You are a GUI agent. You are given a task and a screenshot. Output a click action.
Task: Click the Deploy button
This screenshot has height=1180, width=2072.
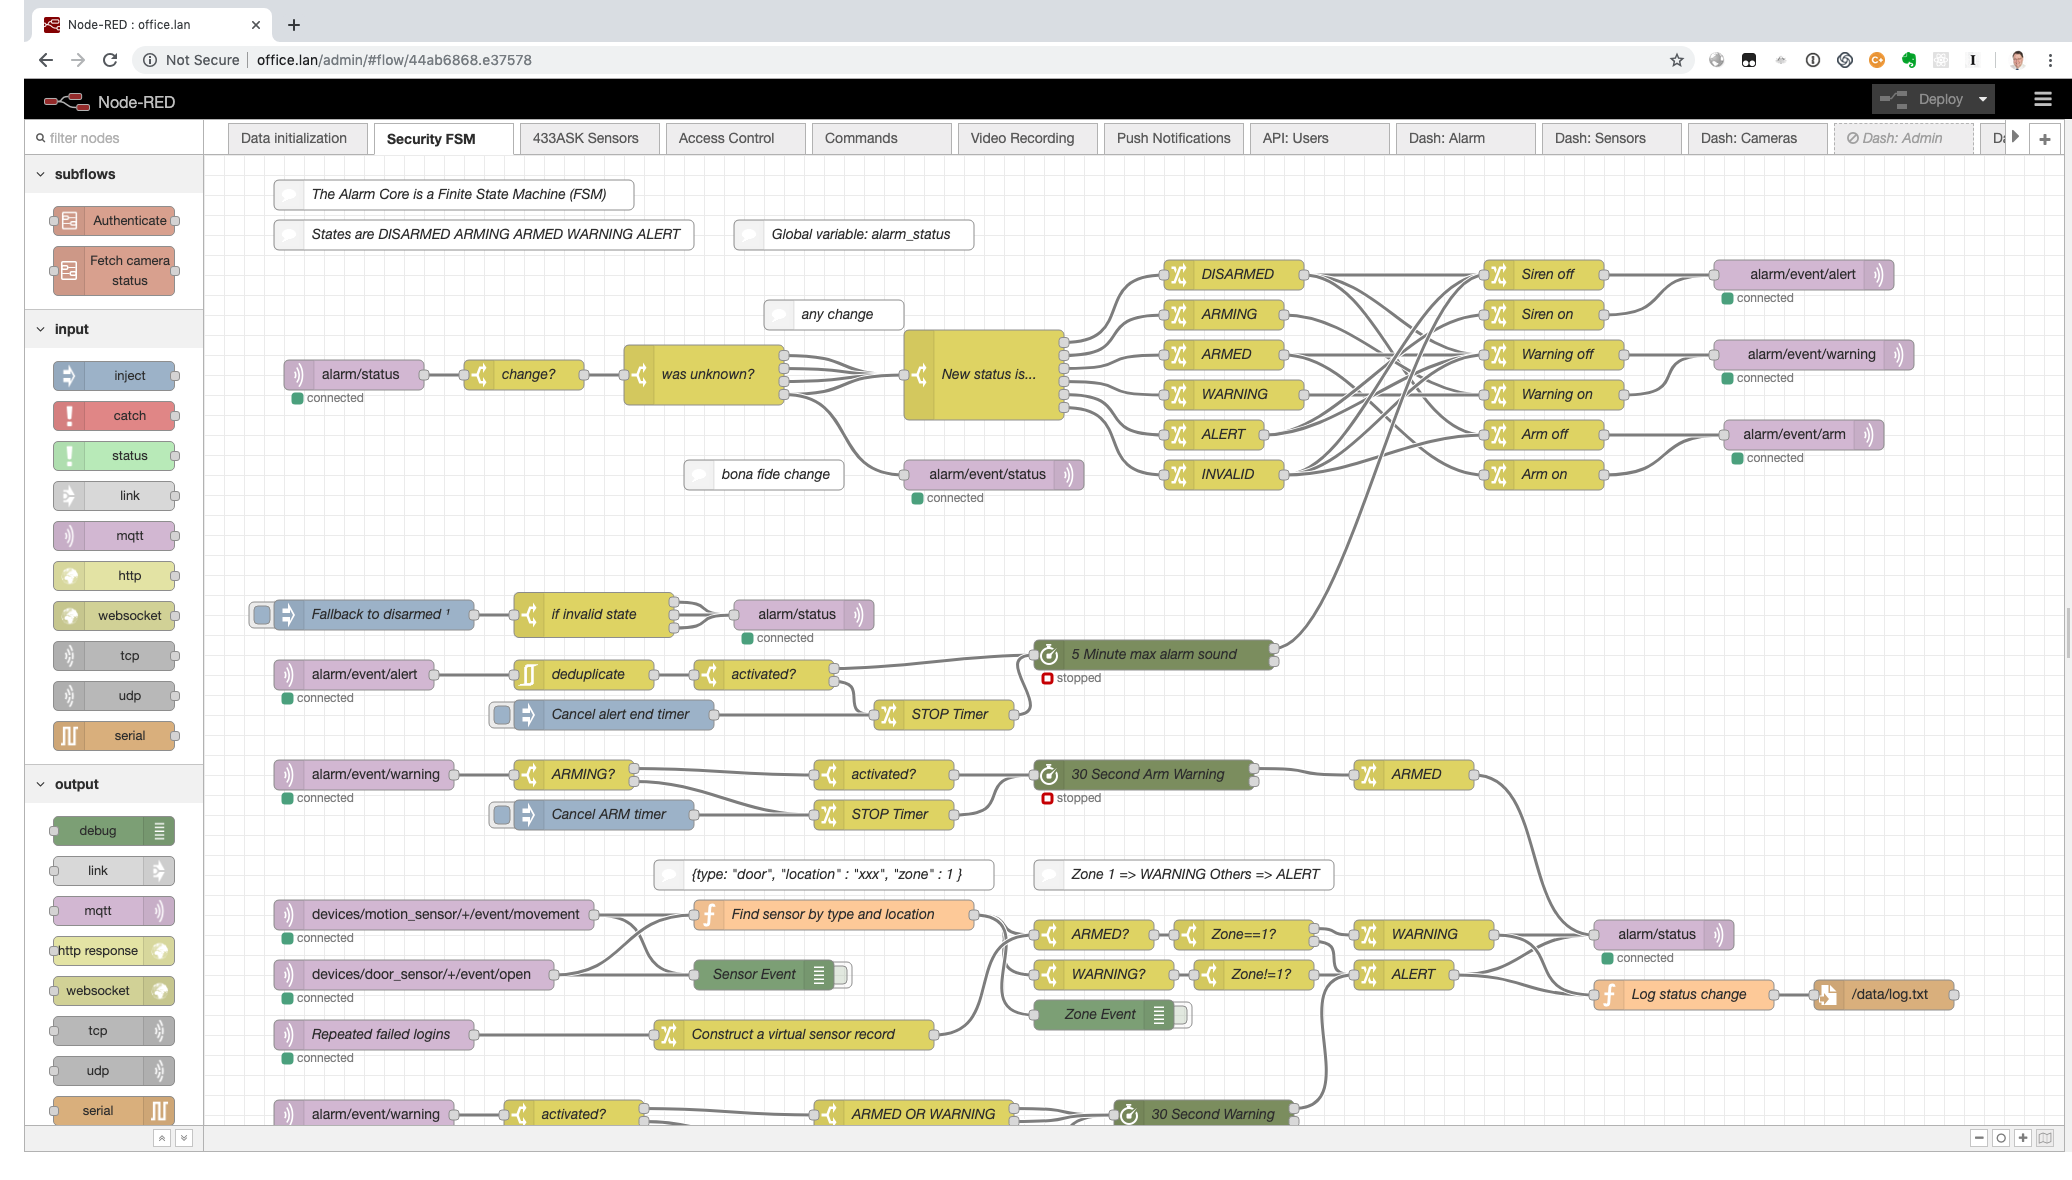coord(1923,99)
